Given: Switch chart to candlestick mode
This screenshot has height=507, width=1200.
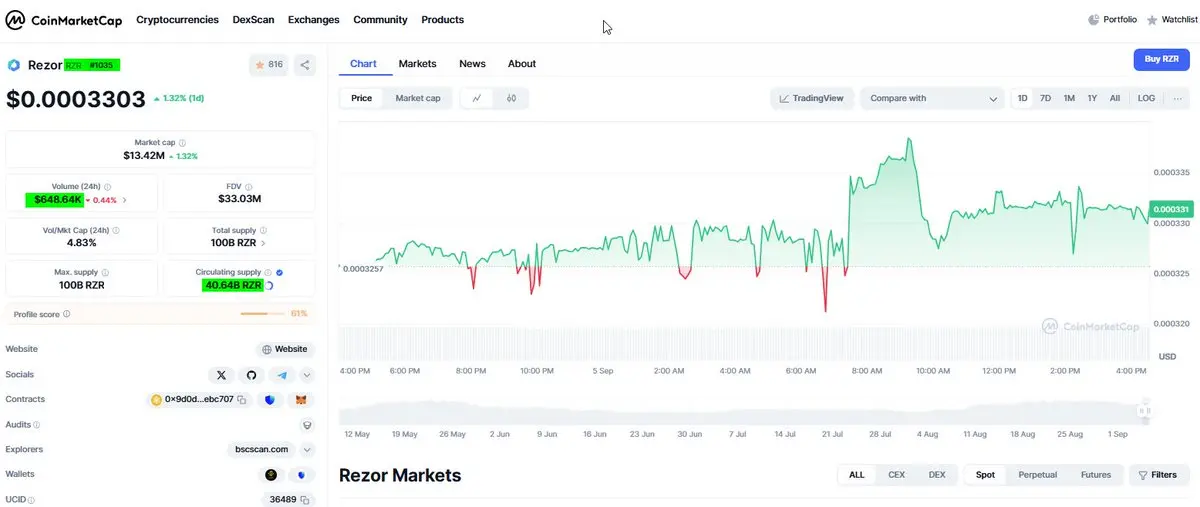Looking at the screenshot, I should 511,98.
